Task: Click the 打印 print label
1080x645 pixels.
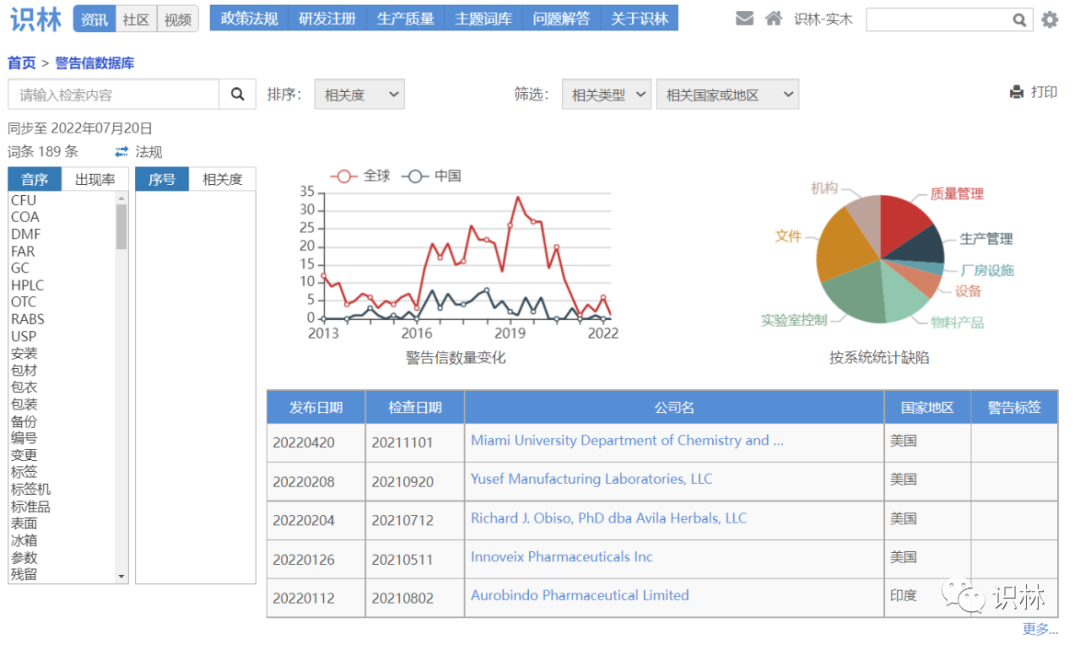Action: [x=1043, y=92]
